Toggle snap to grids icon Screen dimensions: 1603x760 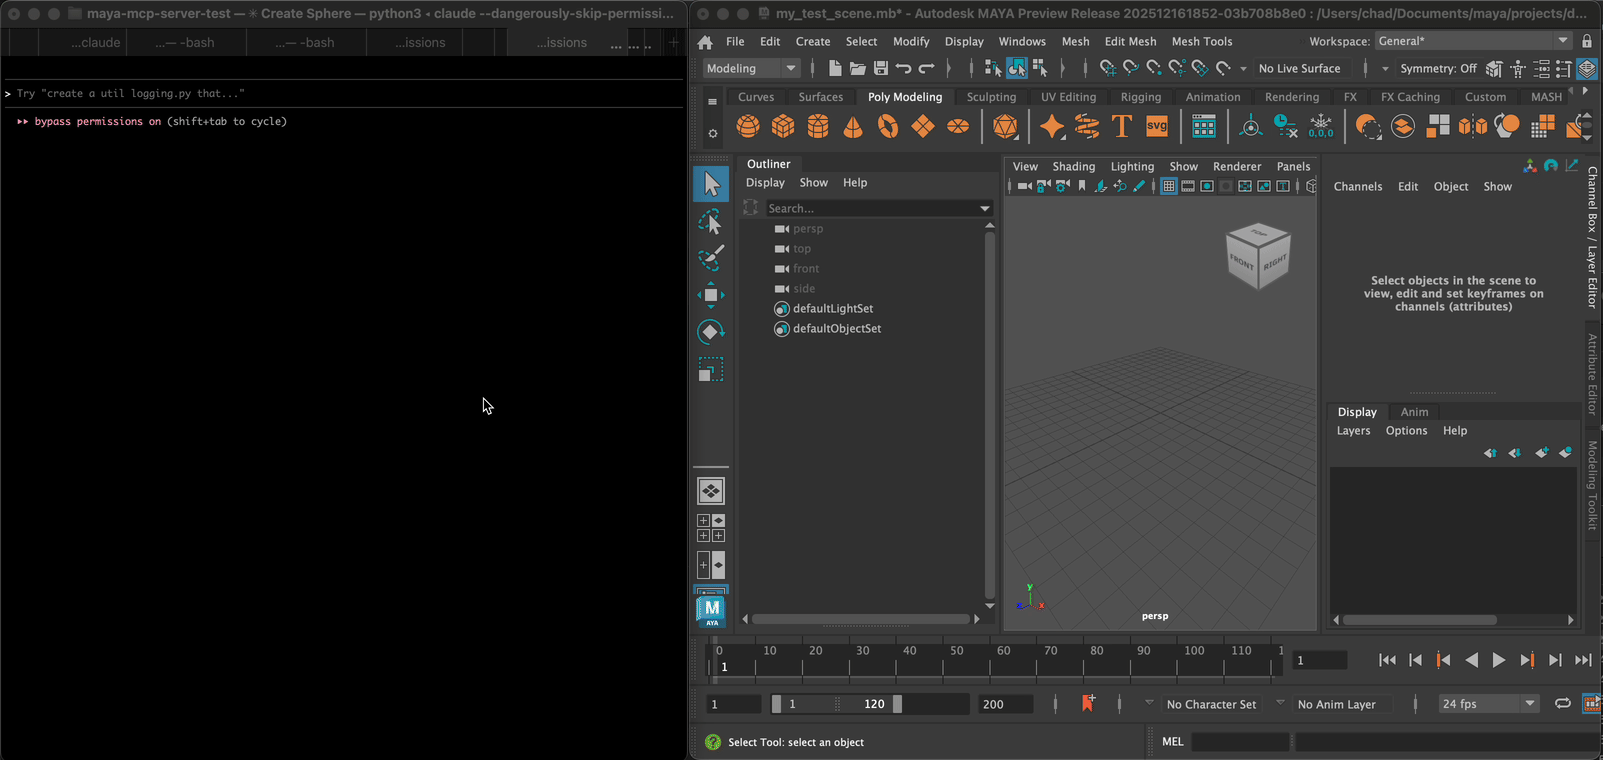point(1107,68)
